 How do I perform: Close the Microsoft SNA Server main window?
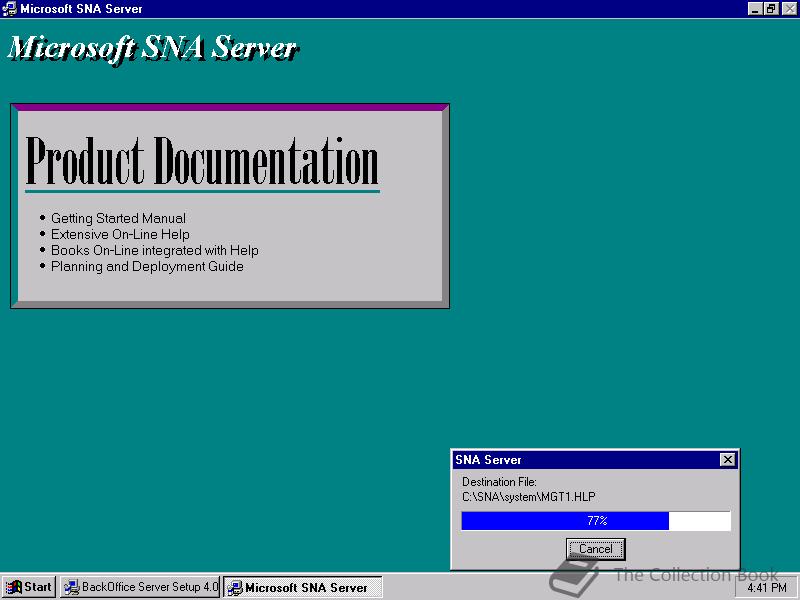(789, 9)
